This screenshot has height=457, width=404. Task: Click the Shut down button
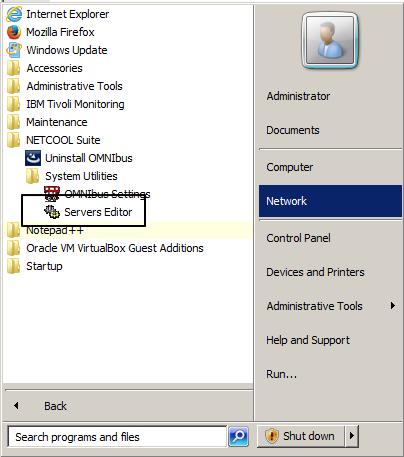point(301,436)
